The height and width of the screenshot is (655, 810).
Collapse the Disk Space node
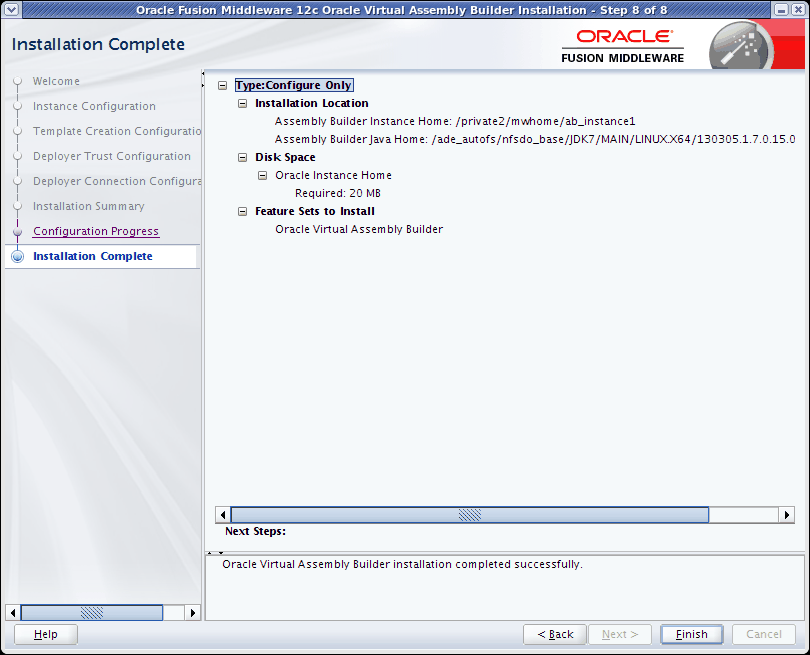point(242,158)
